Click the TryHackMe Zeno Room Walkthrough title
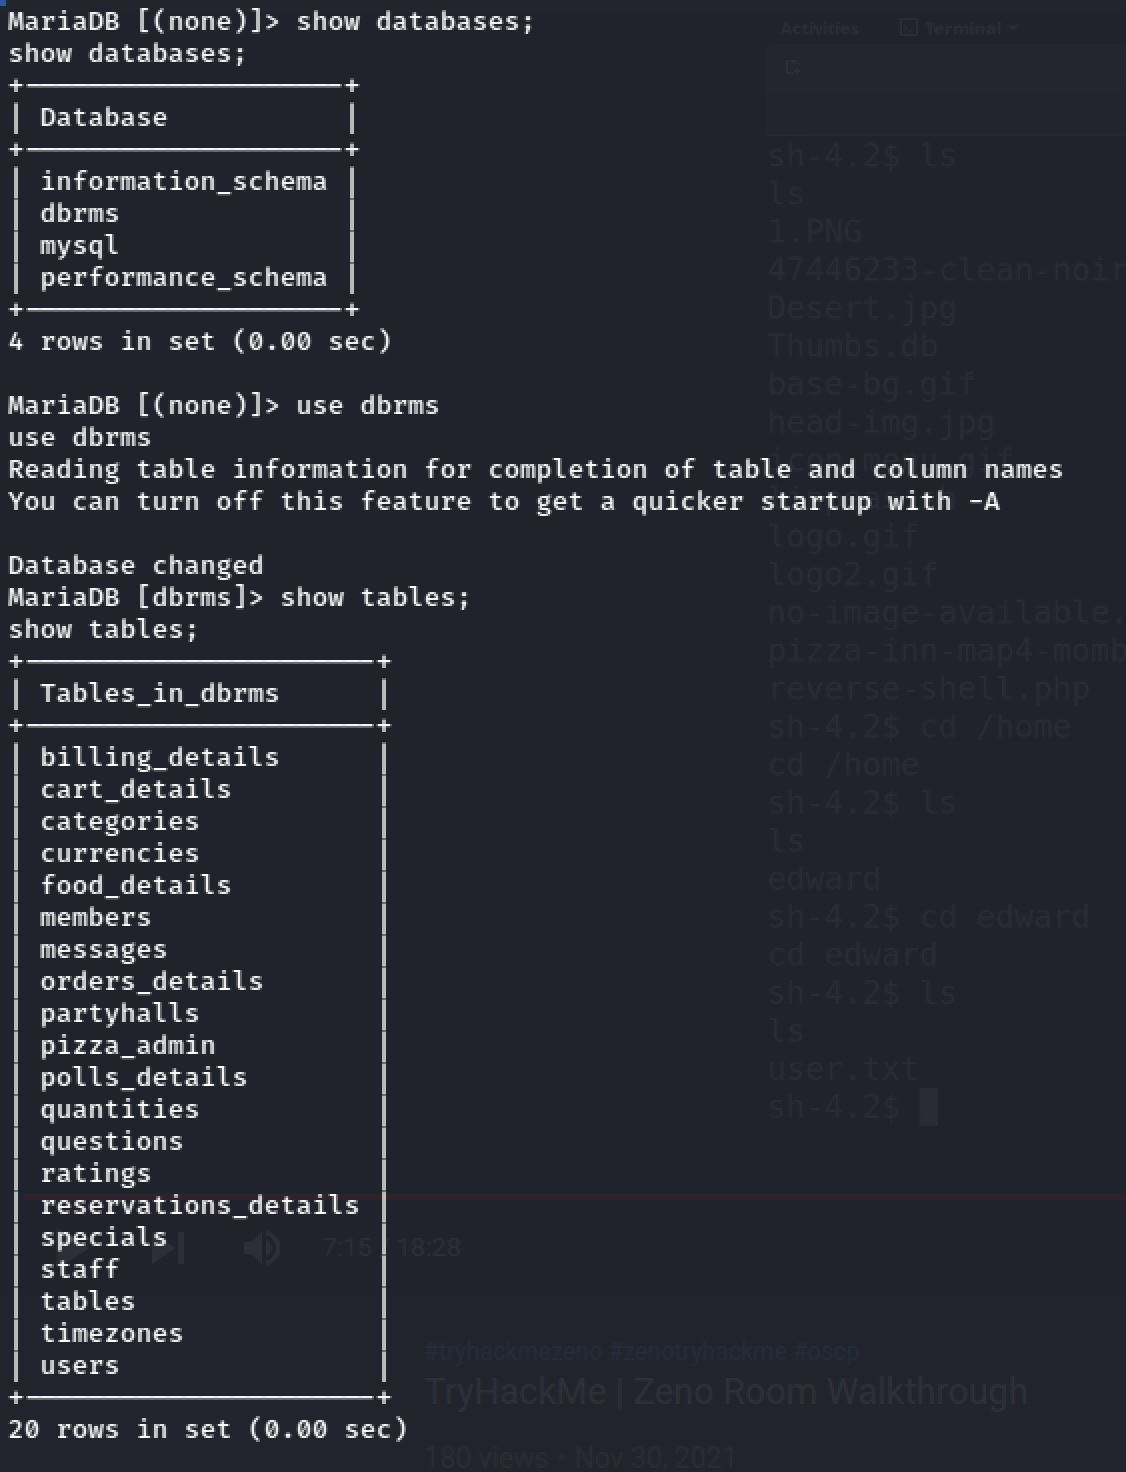 coord(726,1391)
